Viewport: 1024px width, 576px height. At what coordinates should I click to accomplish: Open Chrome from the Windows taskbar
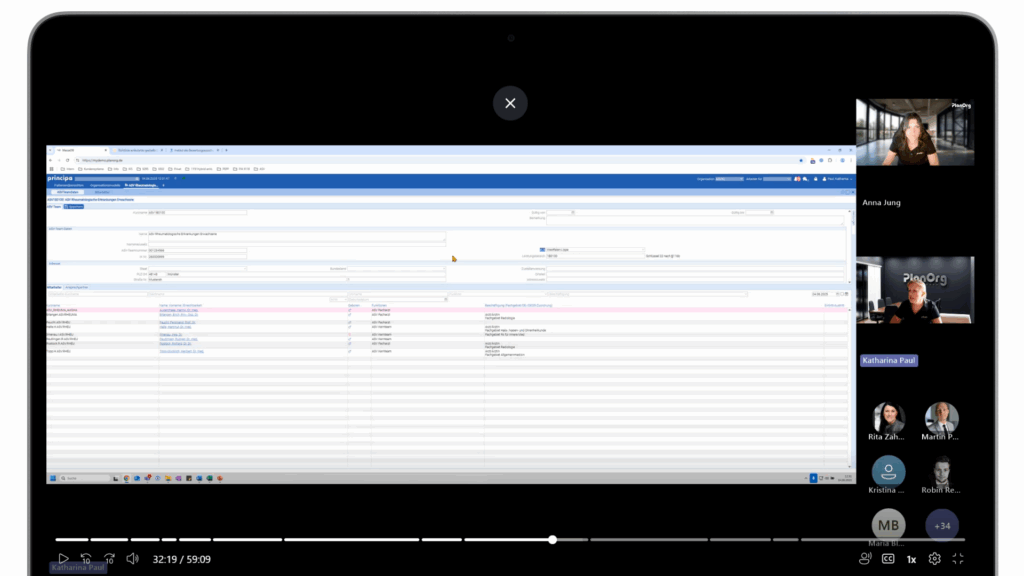127,478
